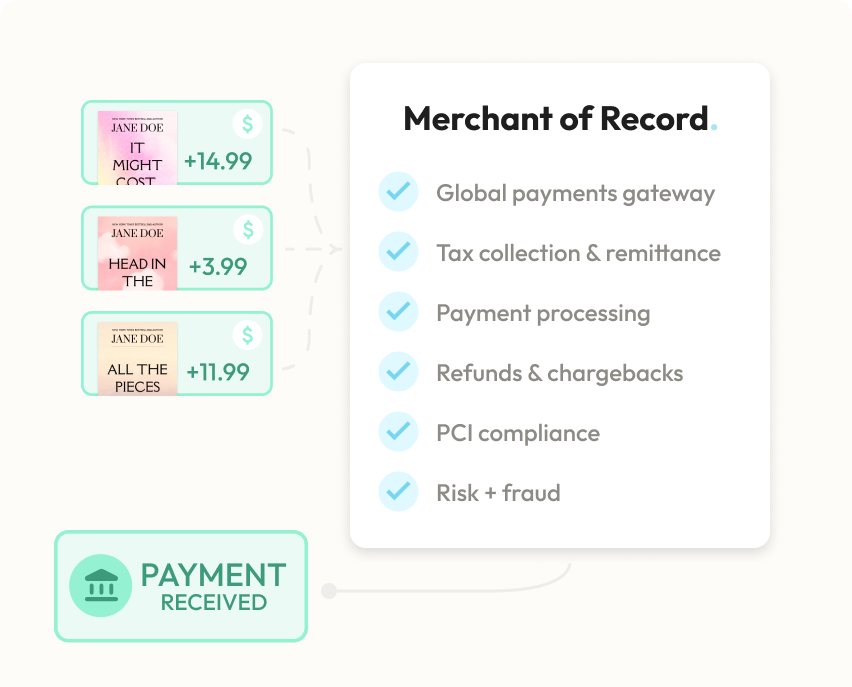The height and width of the screenshot is (687, 852).
Task: Click the Risk + fraud checkmark
Action: point(398,493)
